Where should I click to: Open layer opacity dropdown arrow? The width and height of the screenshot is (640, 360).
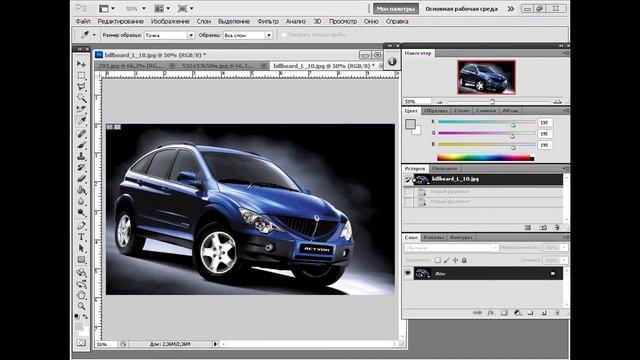pos(564,248)
